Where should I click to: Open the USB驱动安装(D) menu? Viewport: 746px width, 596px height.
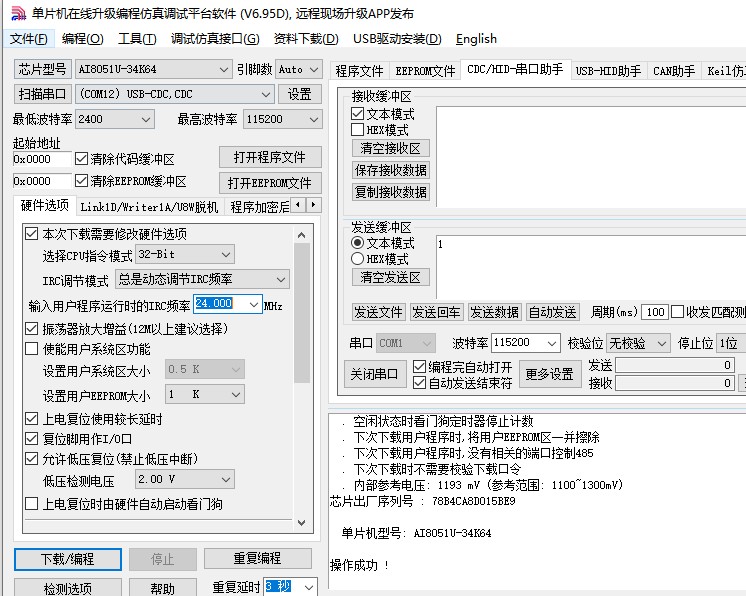pyautogui.click(x=397, y=39)
